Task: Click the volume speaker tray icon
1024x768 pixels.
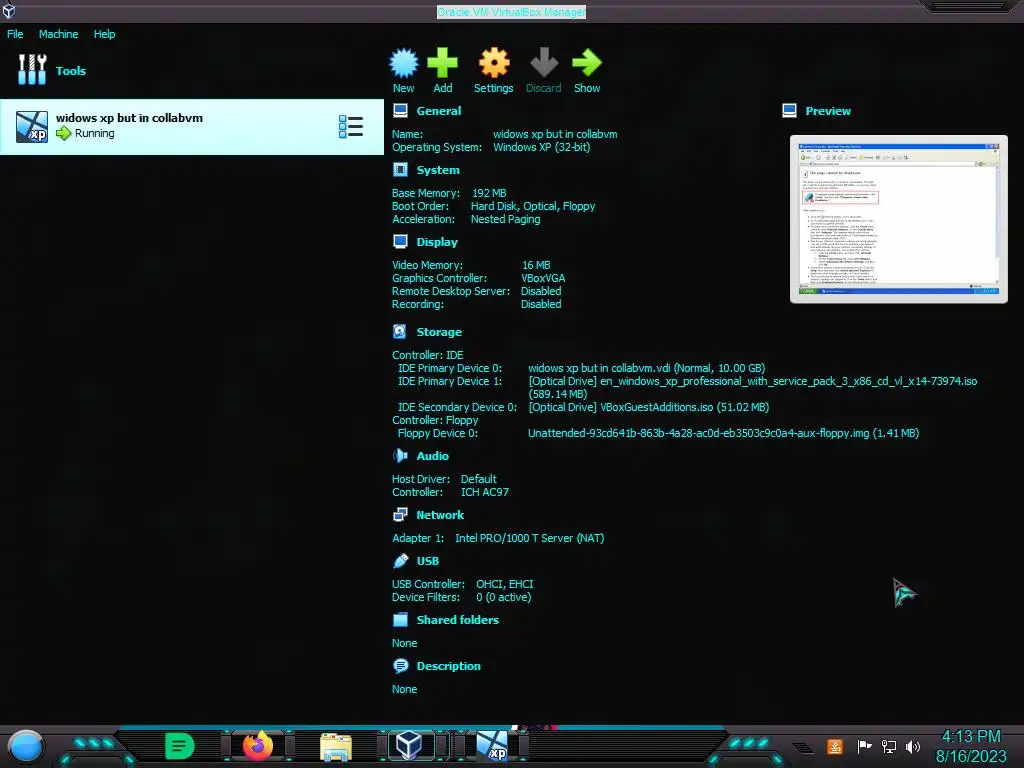Action: pos(913,746)
